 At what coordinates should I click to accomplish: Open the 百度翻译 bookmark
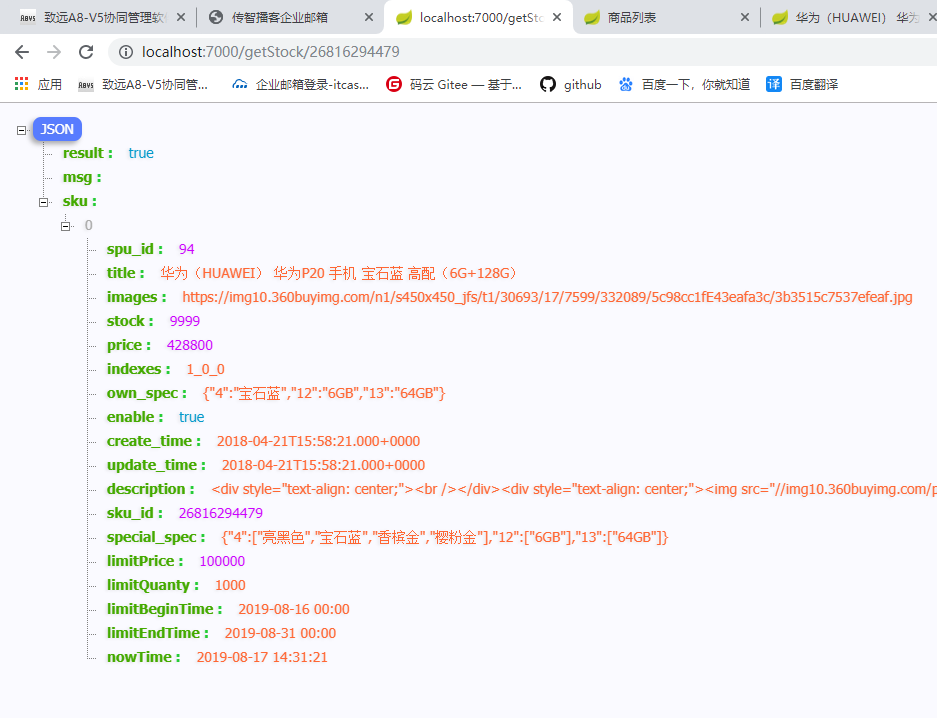click(802, 84)
